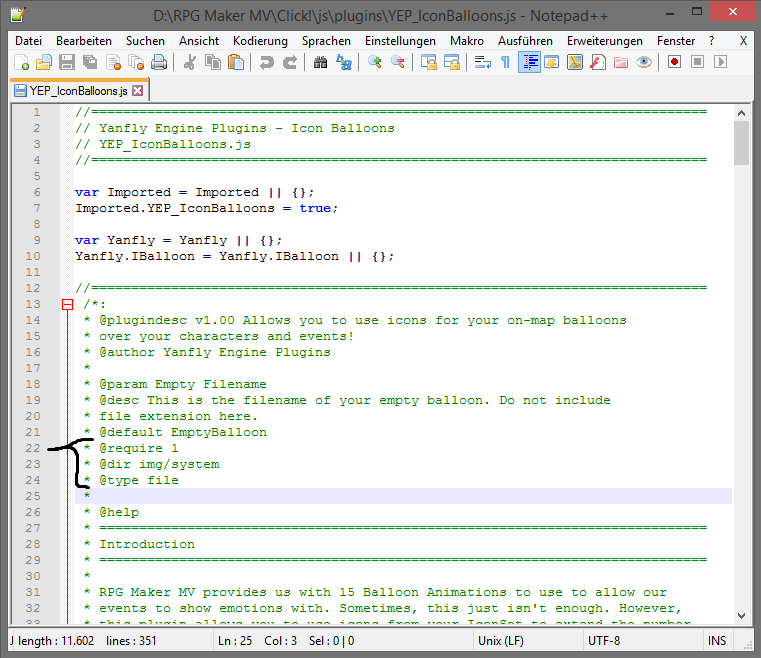Click the Close file icon

coord(113,62)
